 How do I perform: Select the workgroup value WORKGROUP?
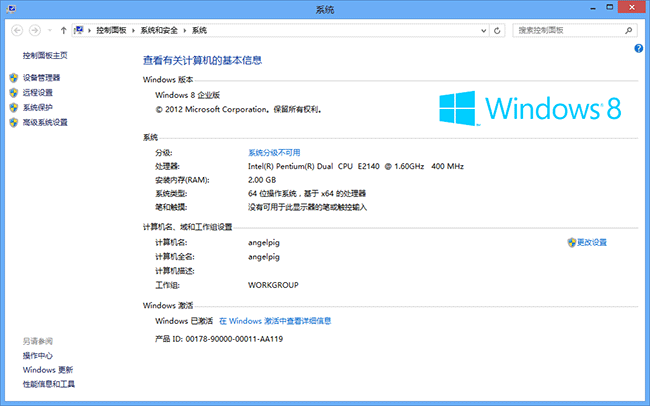(273, 285)
